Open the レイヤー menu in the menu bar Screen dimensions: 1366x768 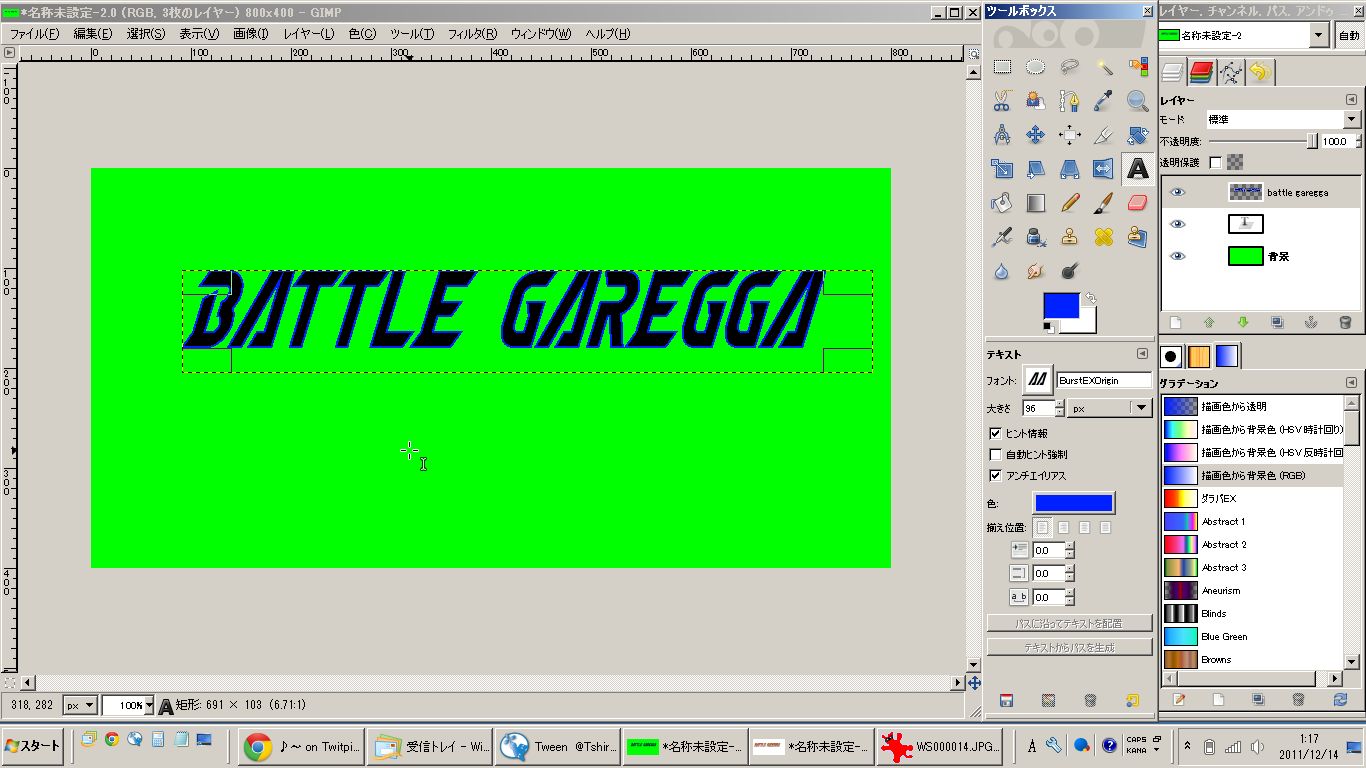pos(309,34)
